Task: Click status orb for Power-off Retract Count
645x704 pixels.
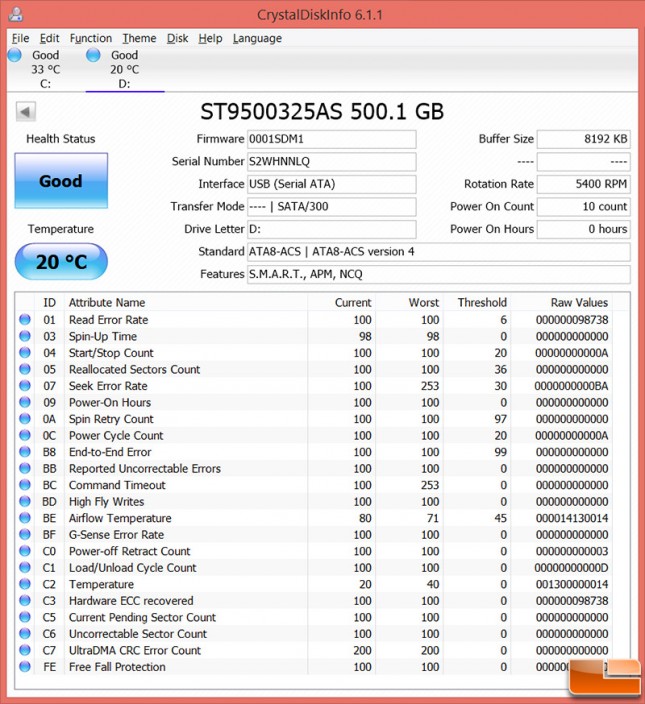Action: coord(25,551)
